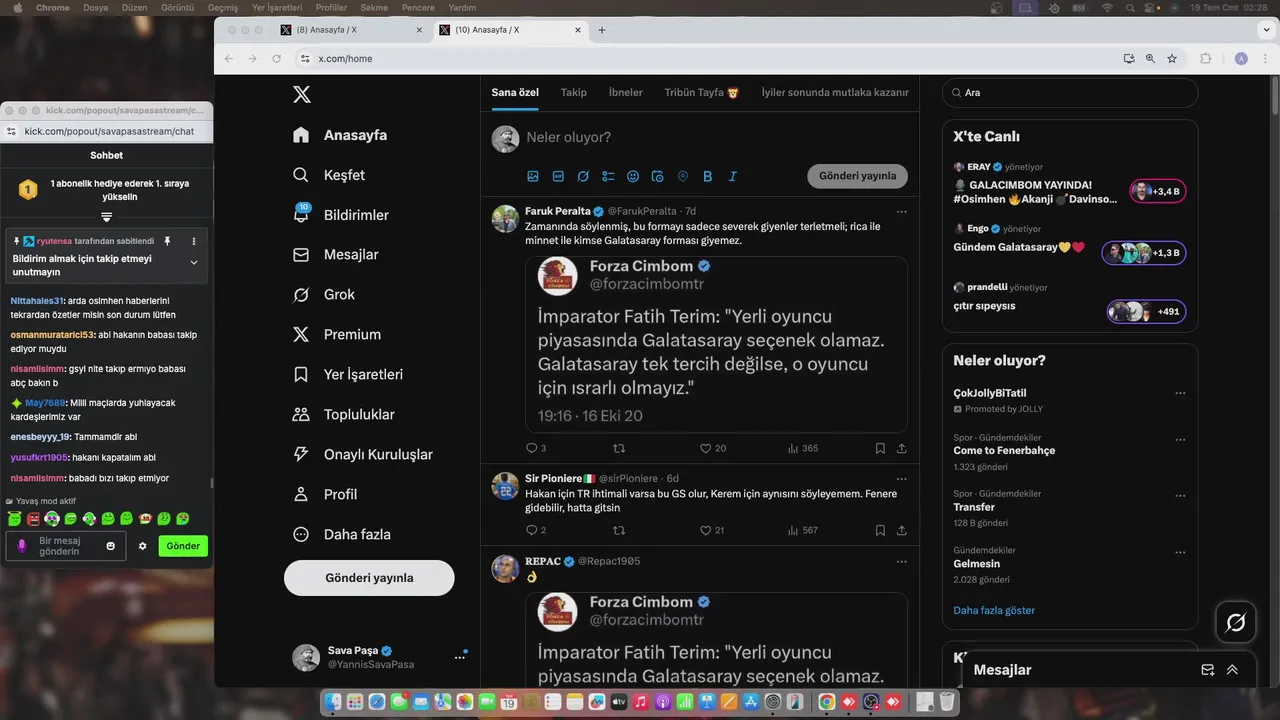The image size is (1280, 720).
Task: Expand pinned message in Kick chat
Action: point(194,262)
